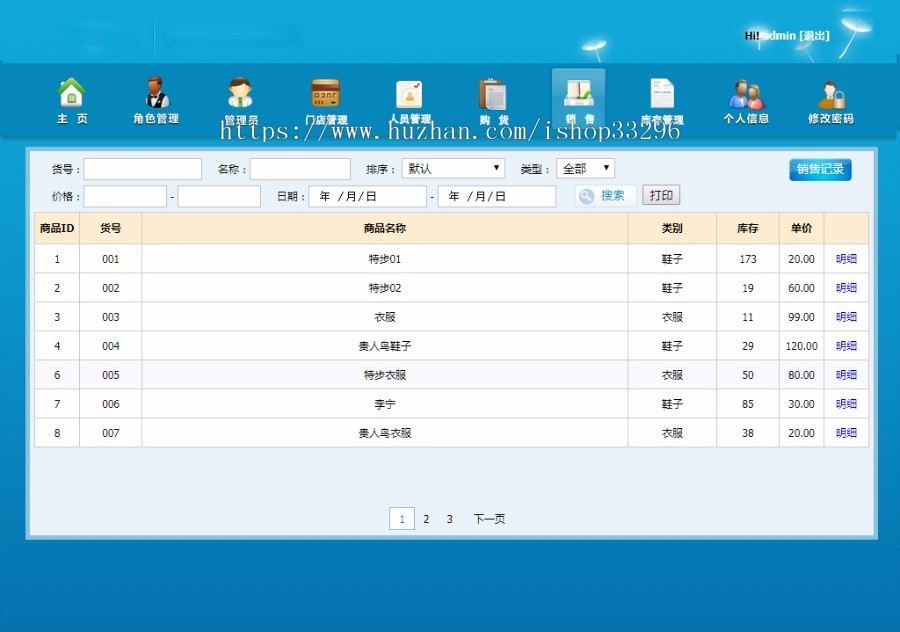Click the 修改密码 change password icon
This screenshot has width=900, height=632.
(x=830, y=98)
